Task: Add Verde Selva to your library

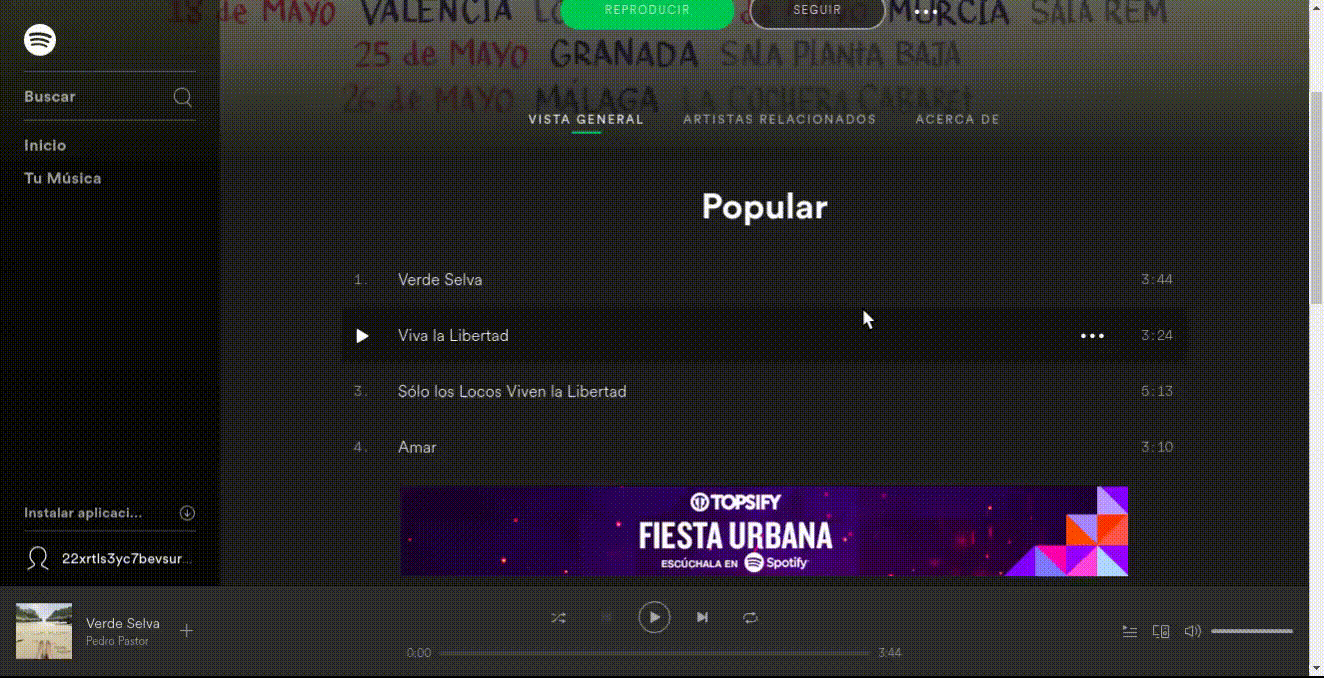Action: pos(186,630)
